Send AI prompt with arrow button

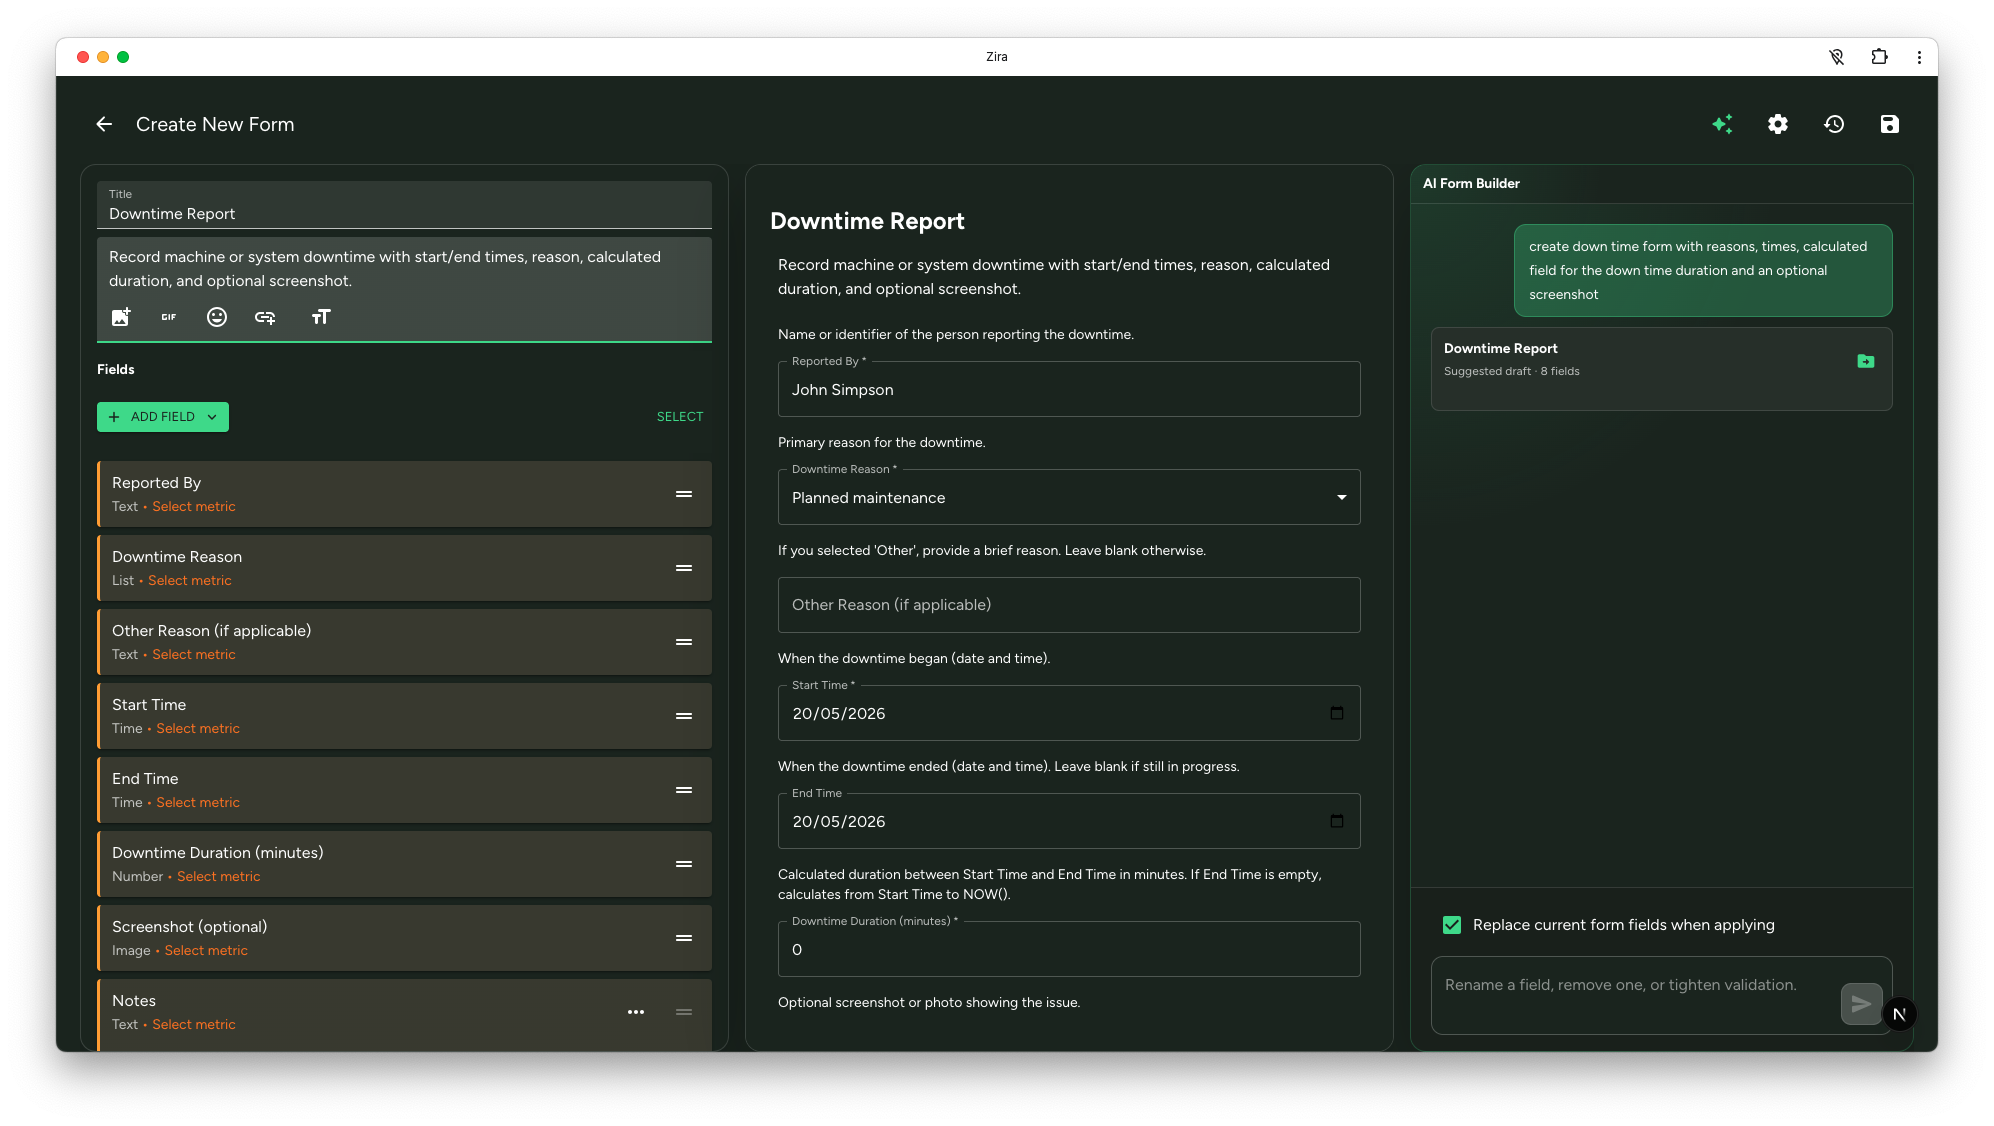1861,1004
